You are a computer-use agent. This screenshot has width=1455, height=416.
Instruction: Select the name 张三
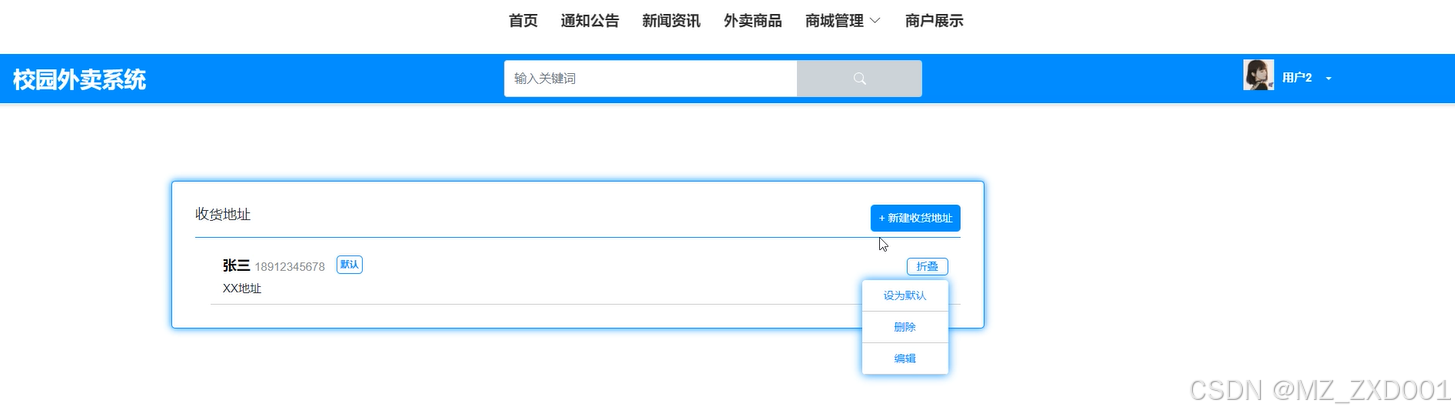(x=236, y=265)
